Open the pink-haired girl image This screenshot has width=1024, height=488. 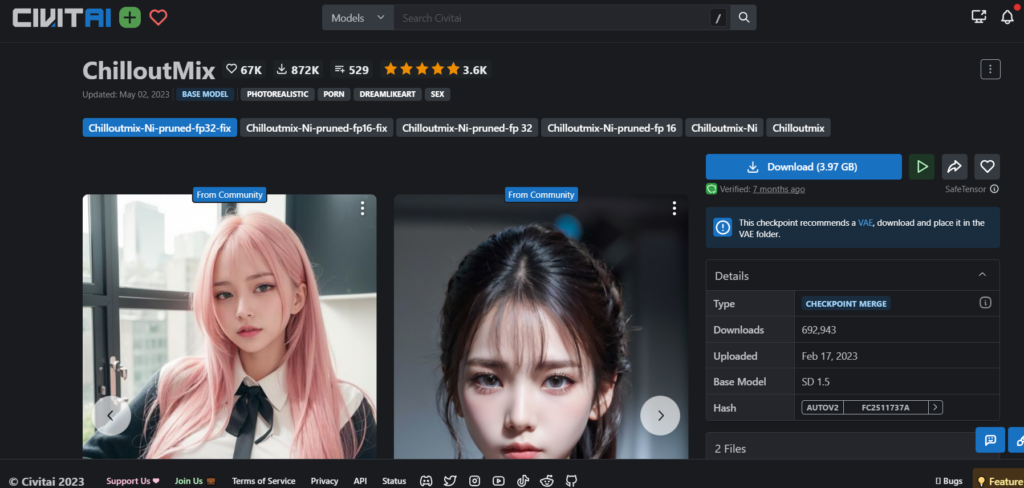[229, 327]
